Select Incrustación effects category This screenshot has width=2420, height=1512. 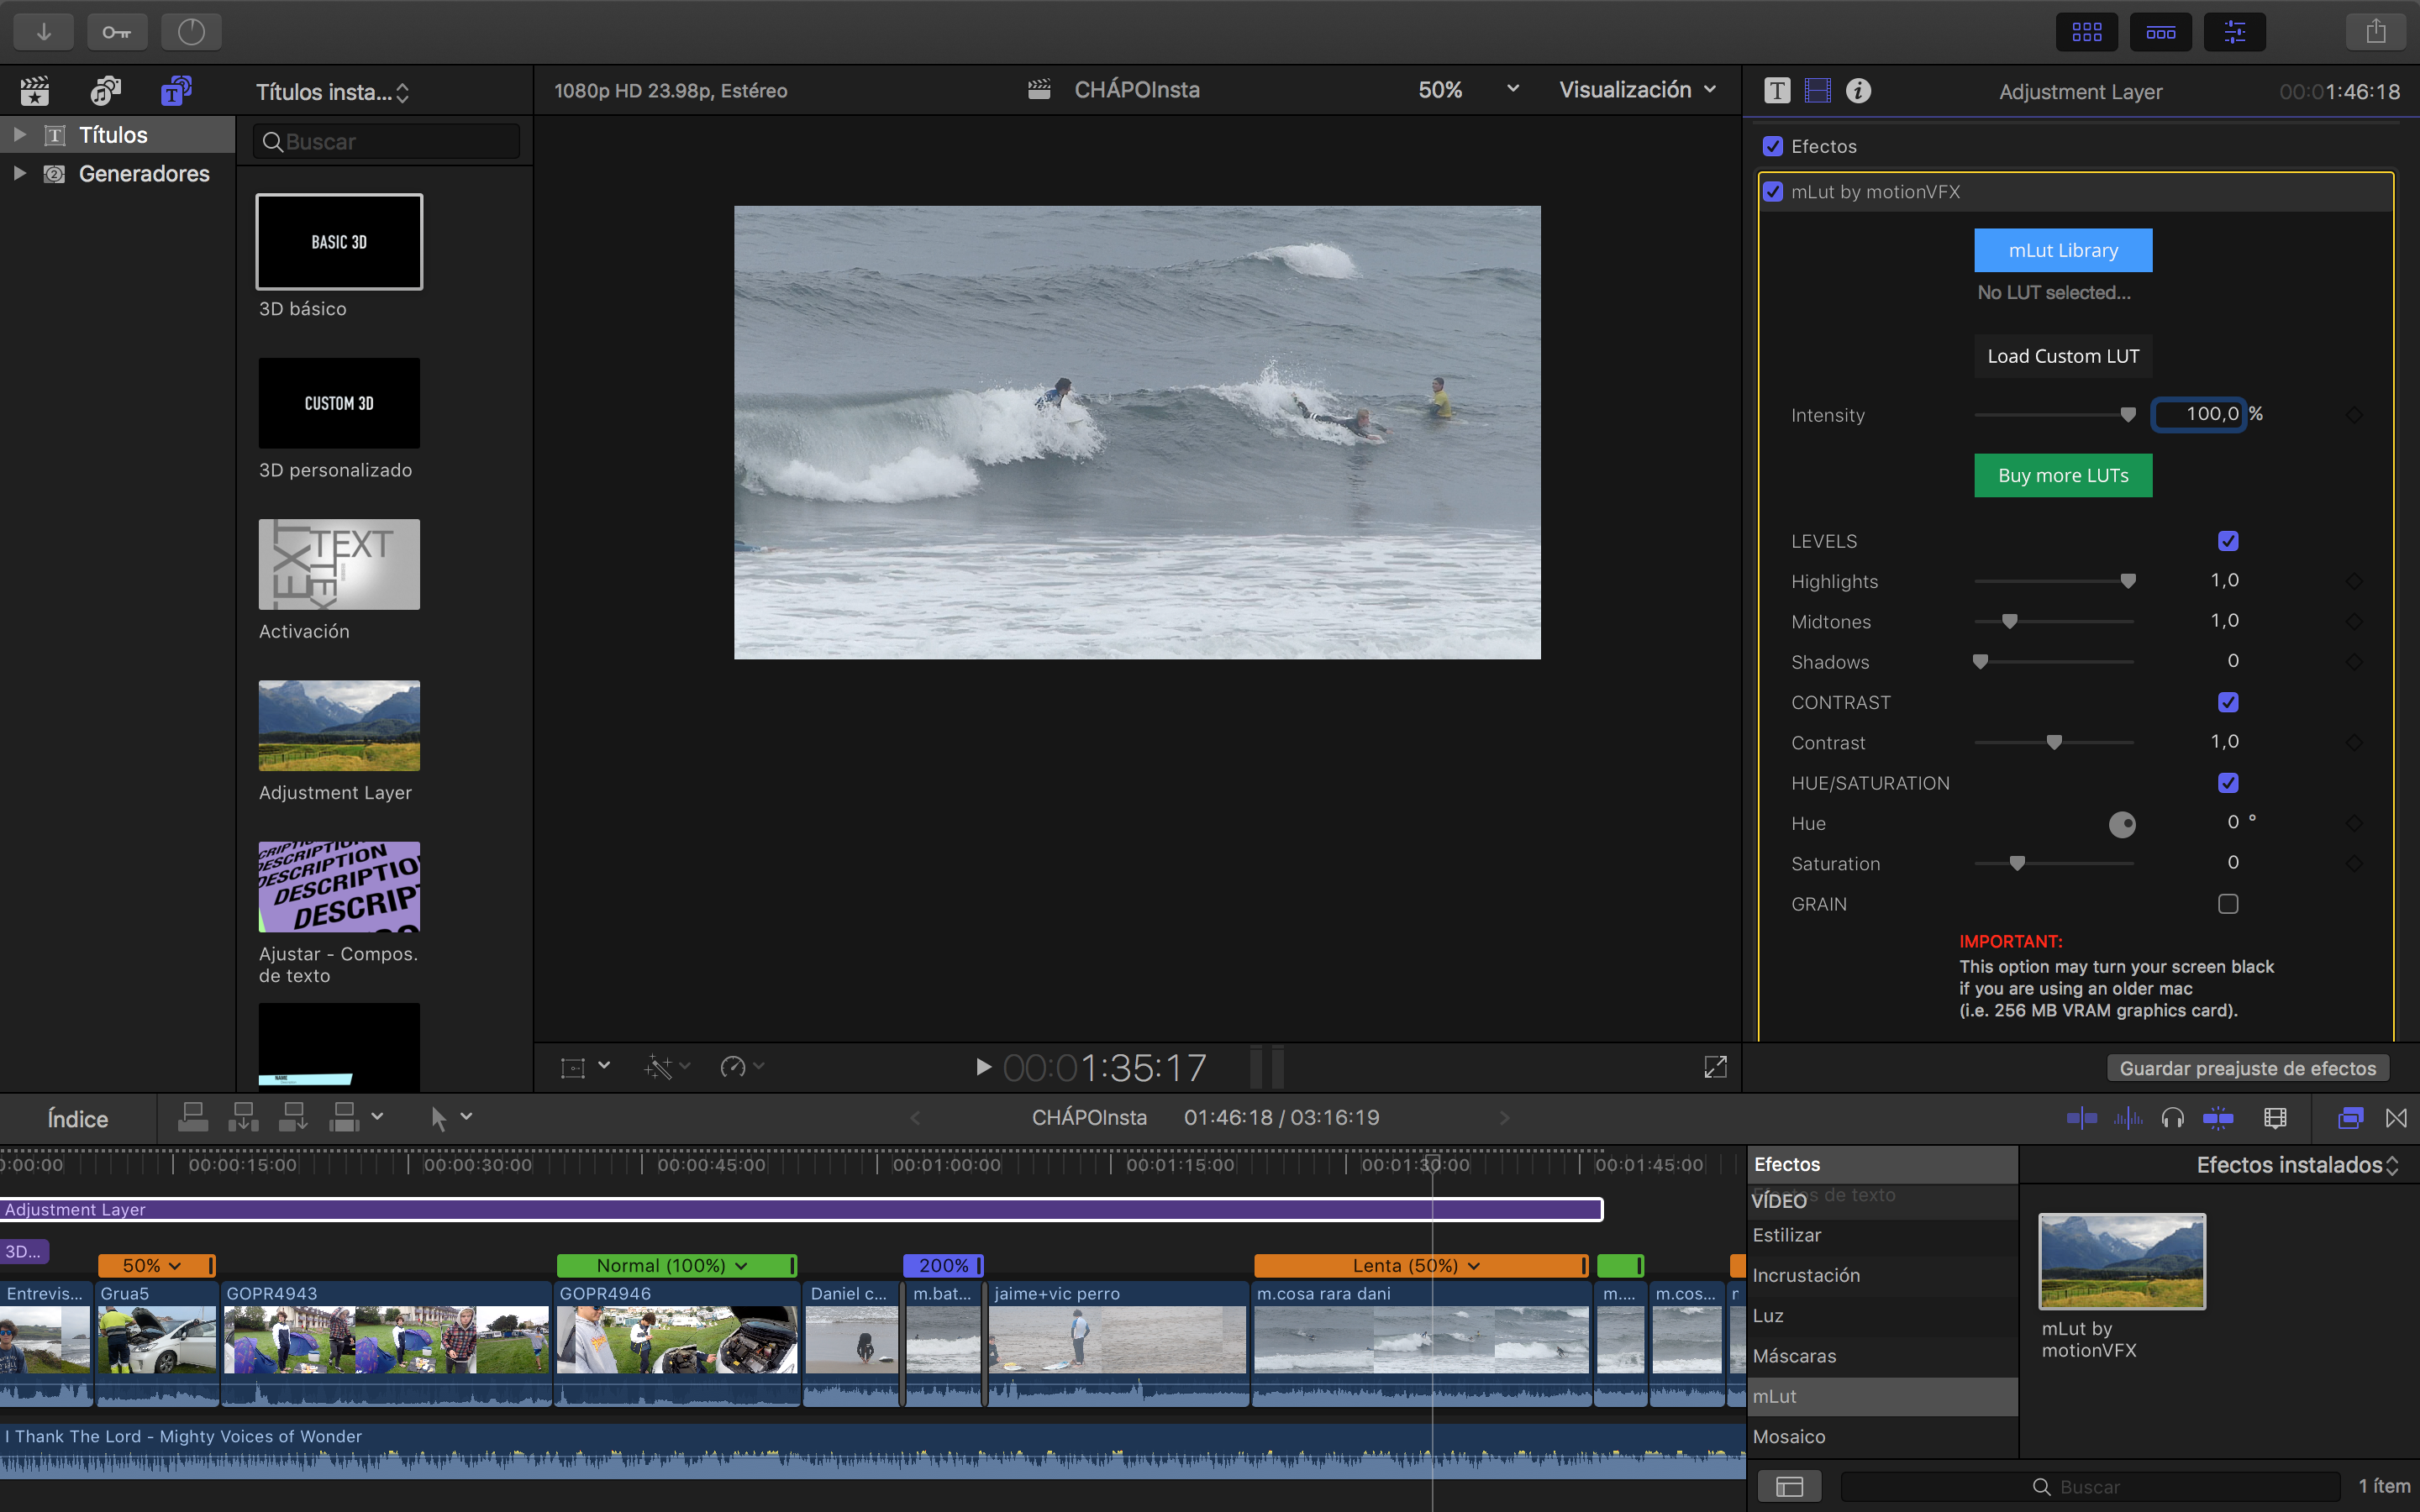(1882, 1275)
